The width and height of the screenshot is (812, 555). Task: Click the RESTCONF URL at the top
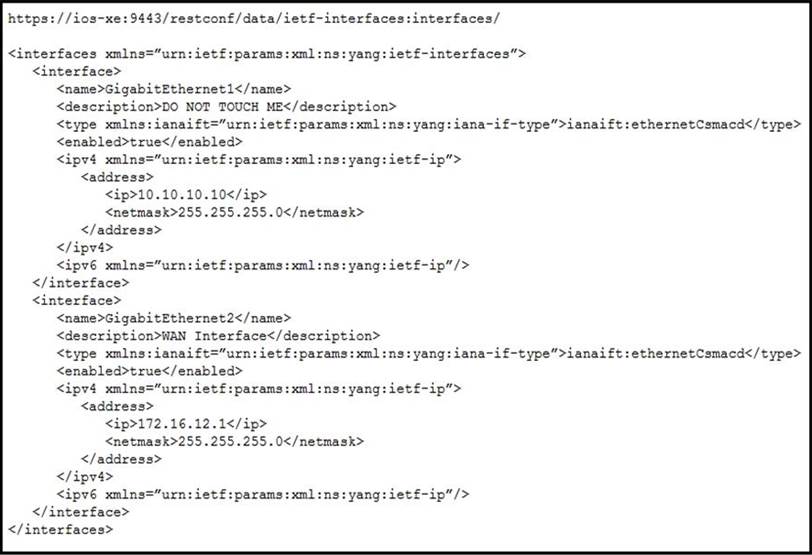(254, 19)
